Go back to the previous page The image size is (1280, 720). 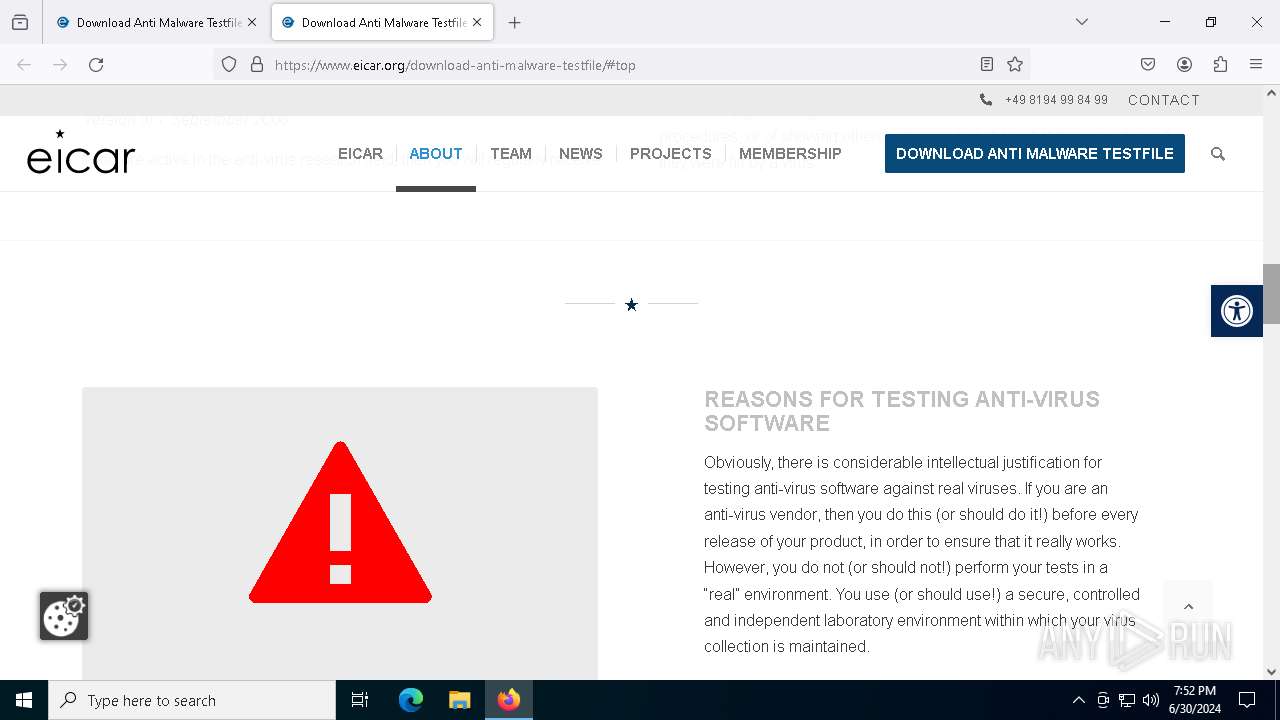tap(24, 65)
